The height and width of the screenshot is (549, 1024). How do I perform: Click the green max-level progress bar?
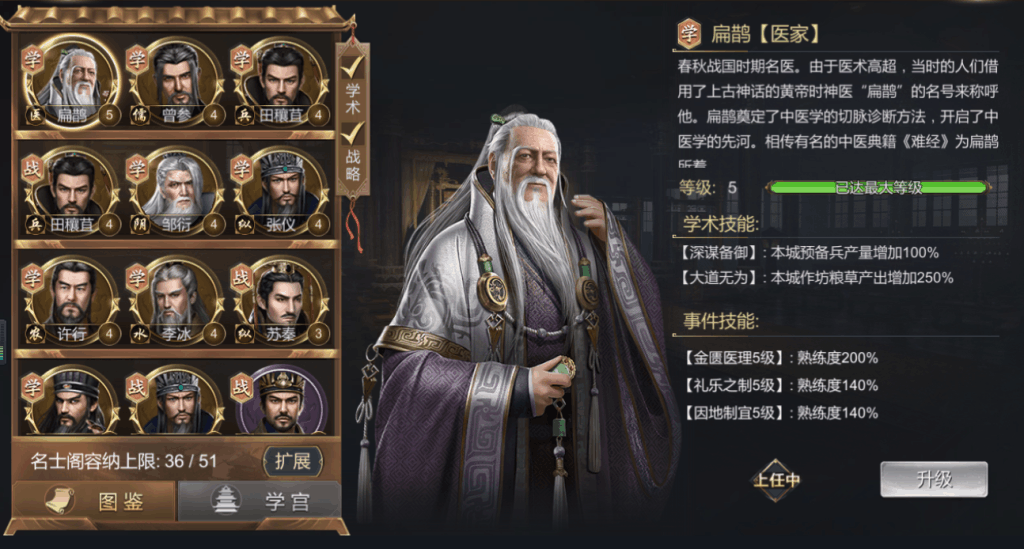coord(878,187)
